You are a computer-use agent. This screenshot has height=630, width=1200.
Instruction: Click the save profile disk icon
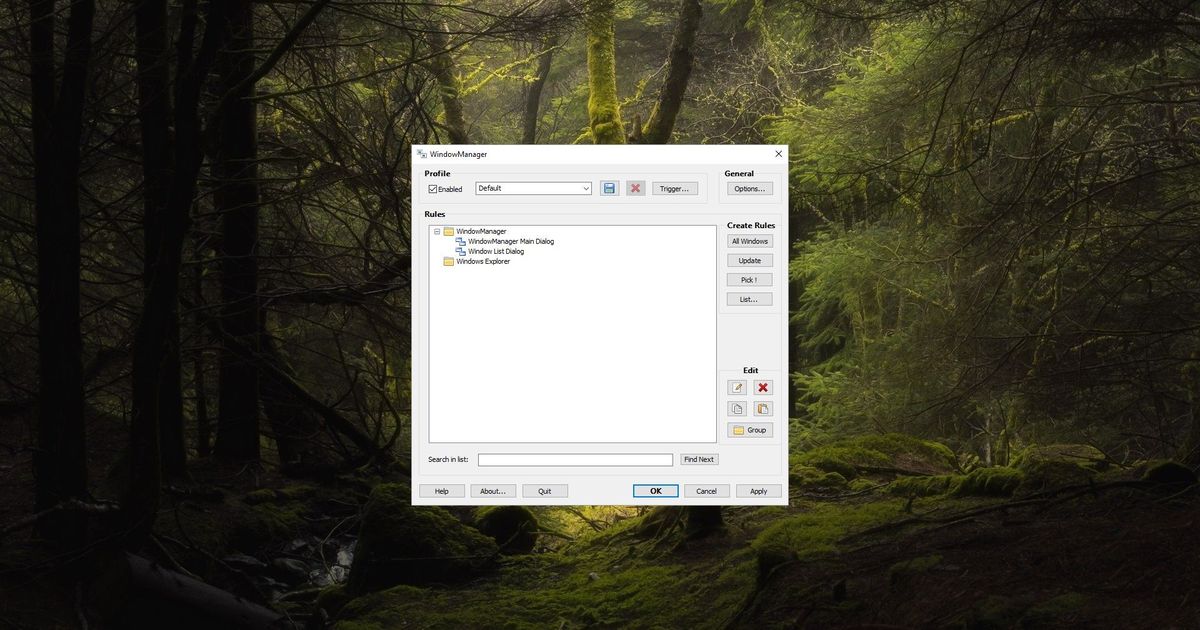pyautogui.click(x=610, y=188)
